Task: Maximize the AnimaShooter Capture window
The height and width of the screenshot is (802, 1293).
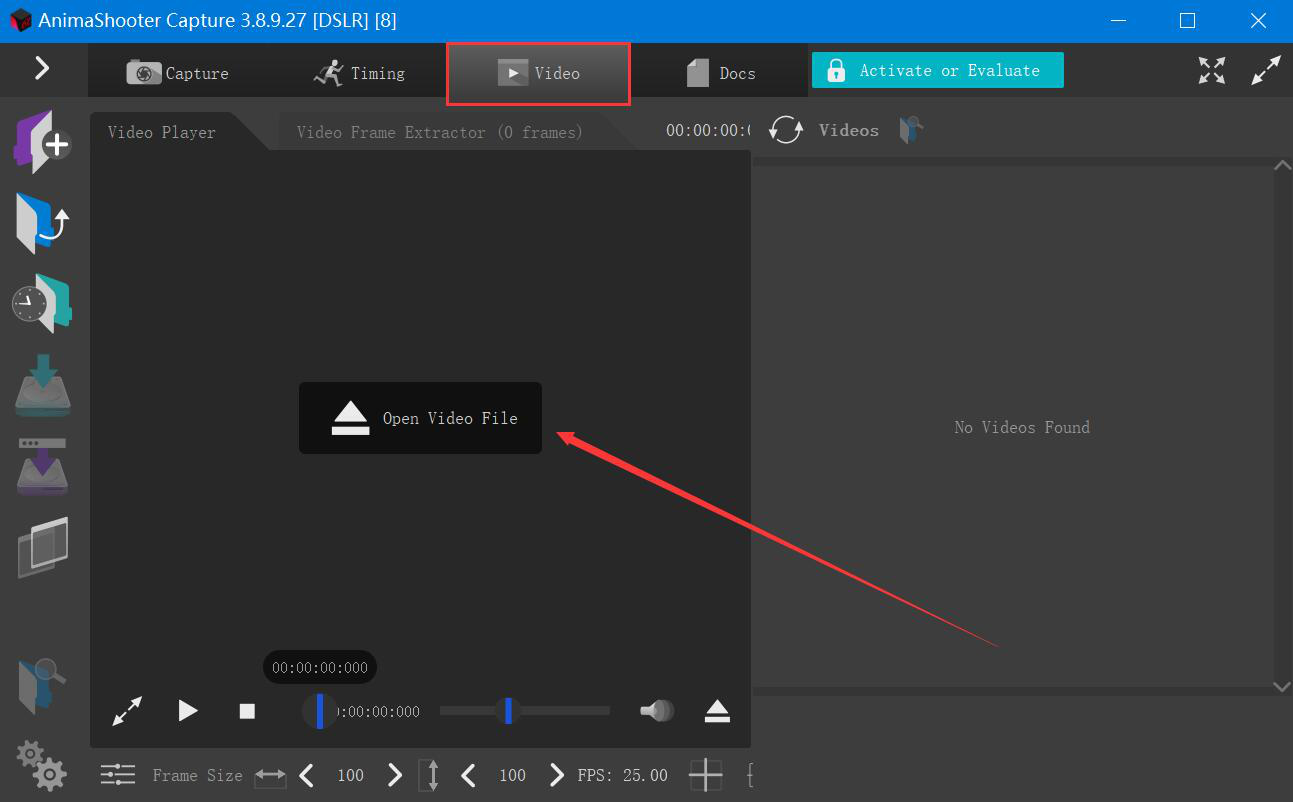Action: coord(1187,20)
